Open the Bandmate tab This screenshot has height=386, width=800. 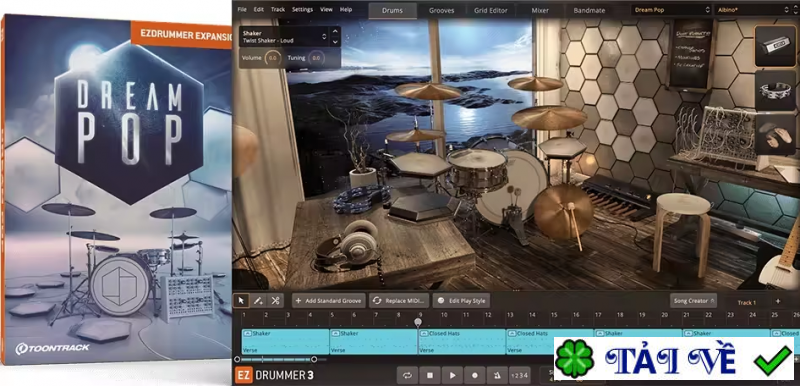pyautogui.click(x=589, y=10)
